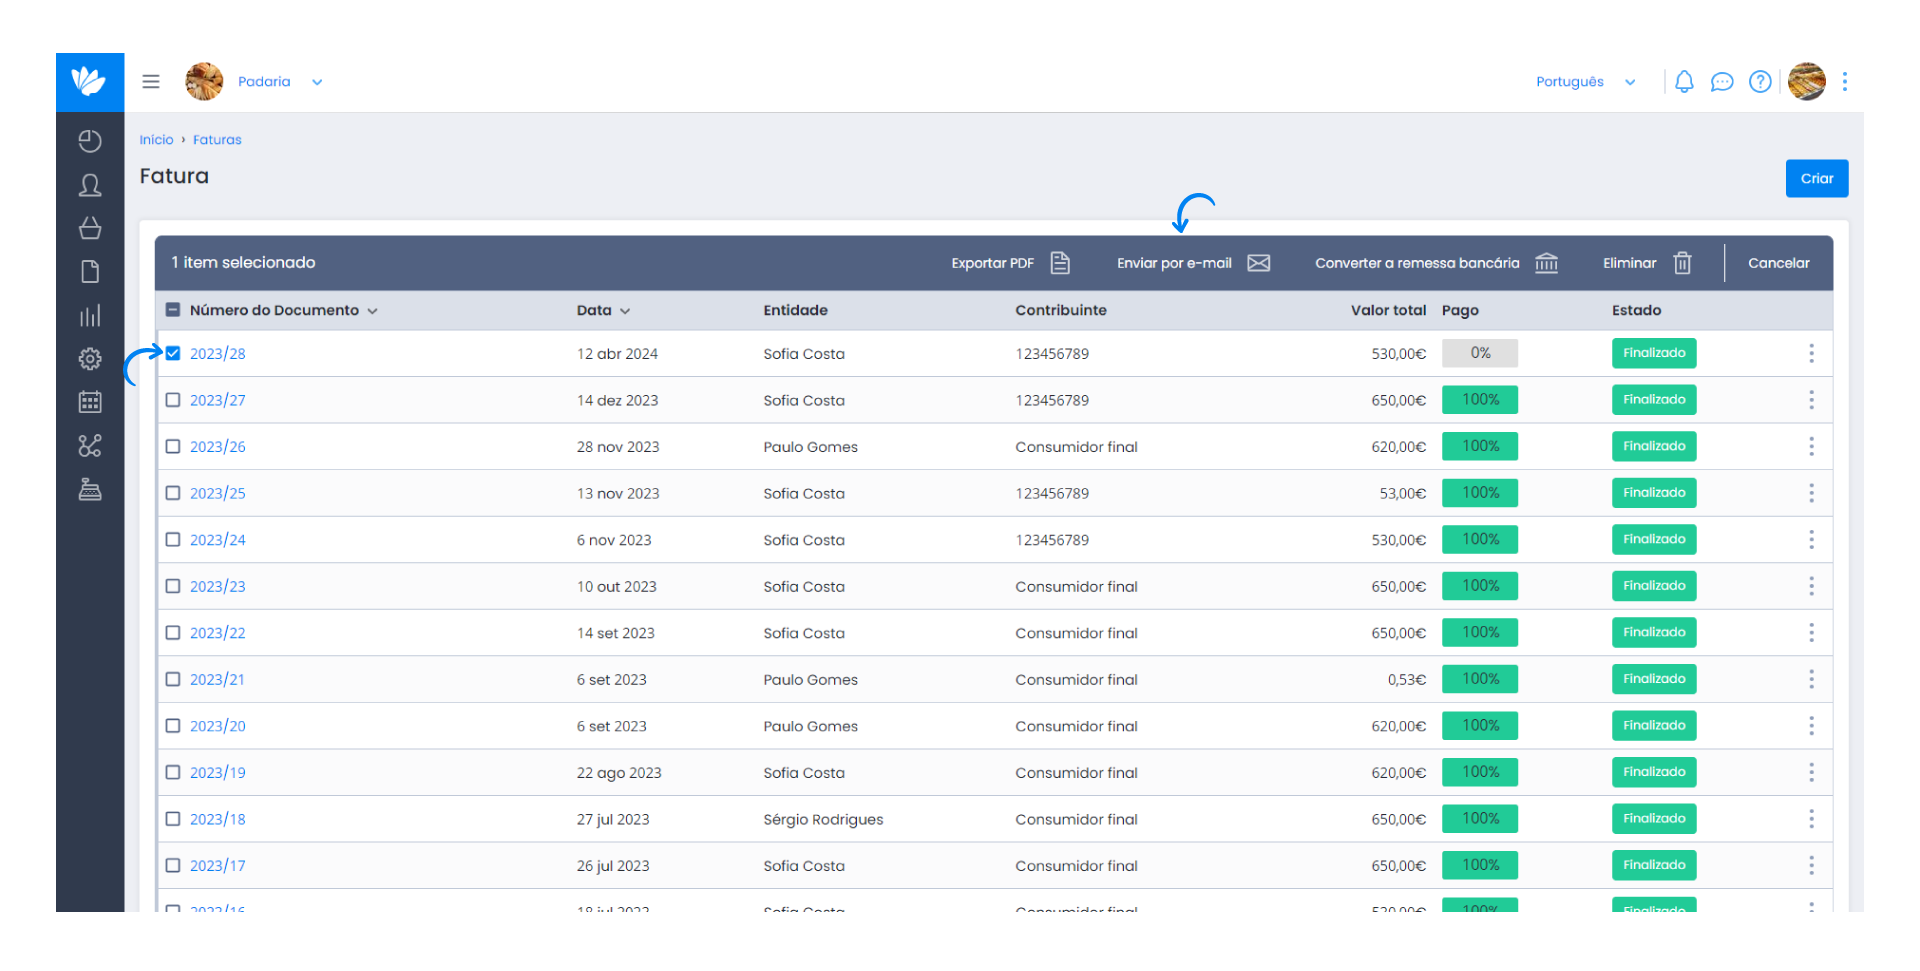Screen dimensions: 1920x971
Task: Open row actions for invoice 2023/23
Action: [1811, 586]
